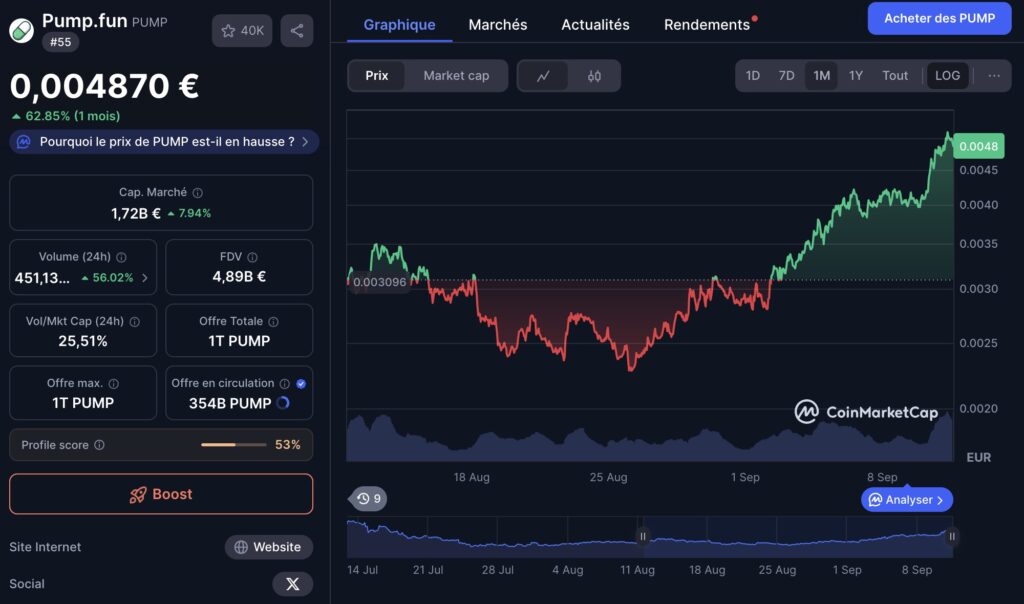This screenshot has width=1024, height=604.
Task: Click the Boost button
Action: (161, 494)
